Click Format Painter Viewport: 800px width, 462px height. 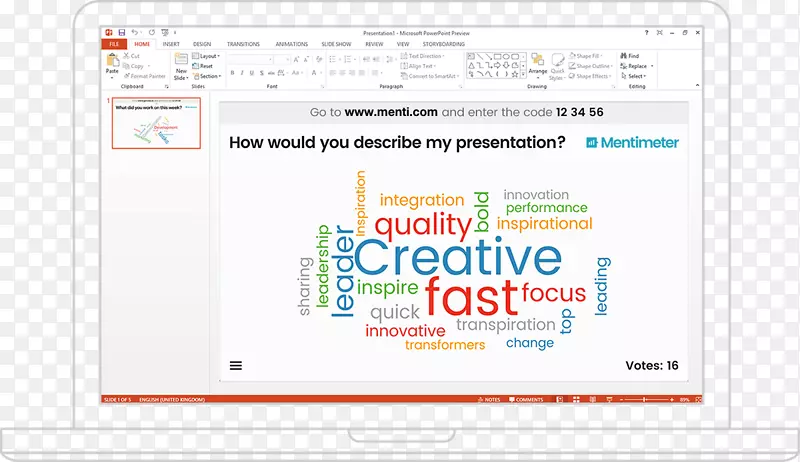144,76
